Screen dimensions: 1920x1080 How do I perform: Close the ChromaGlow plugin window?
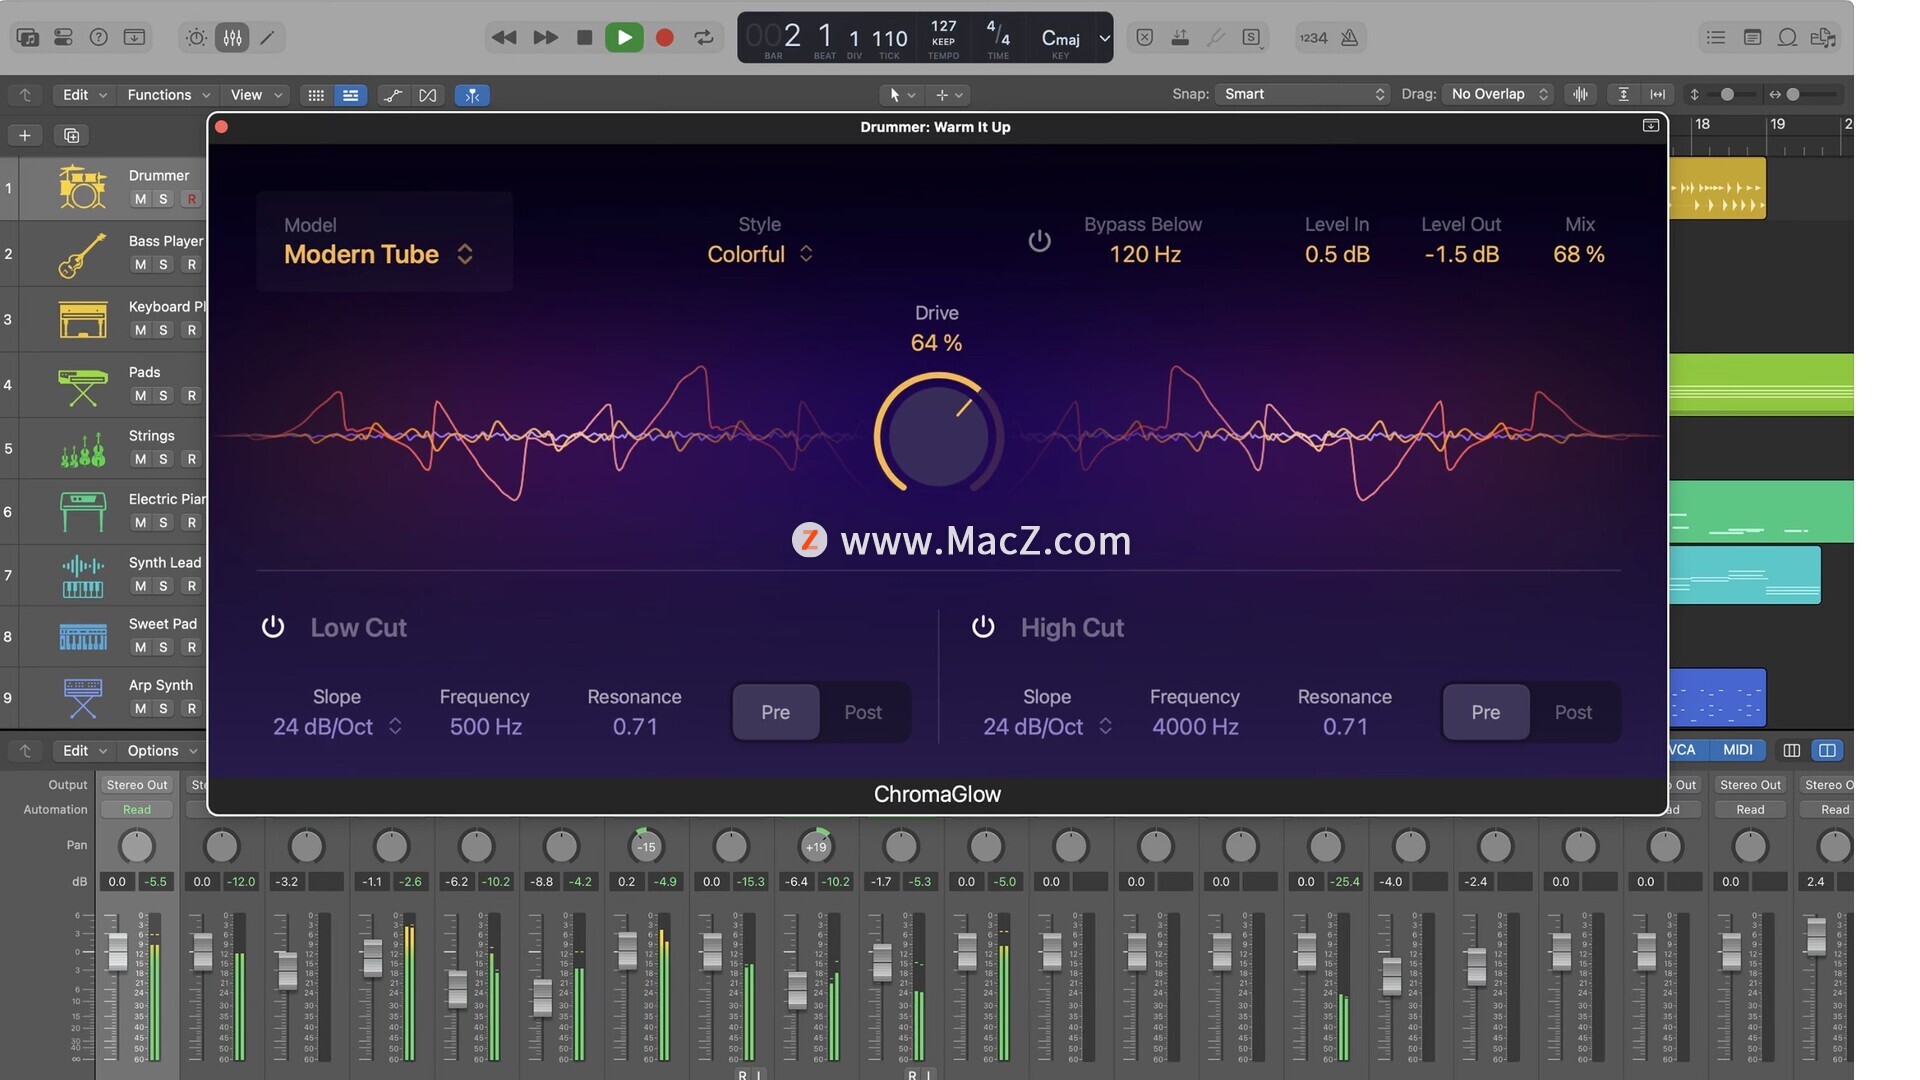(x=222, y=127)
